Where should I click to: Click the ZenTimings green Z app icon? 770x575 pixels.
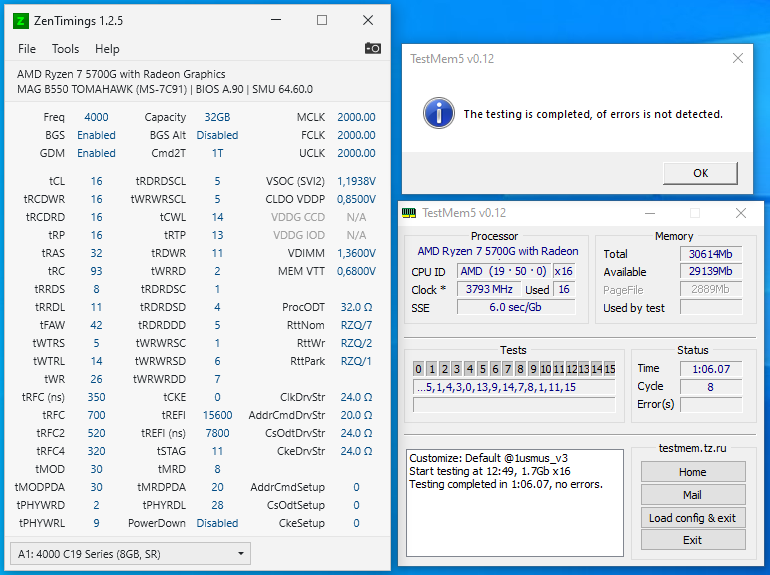[21, 21]
